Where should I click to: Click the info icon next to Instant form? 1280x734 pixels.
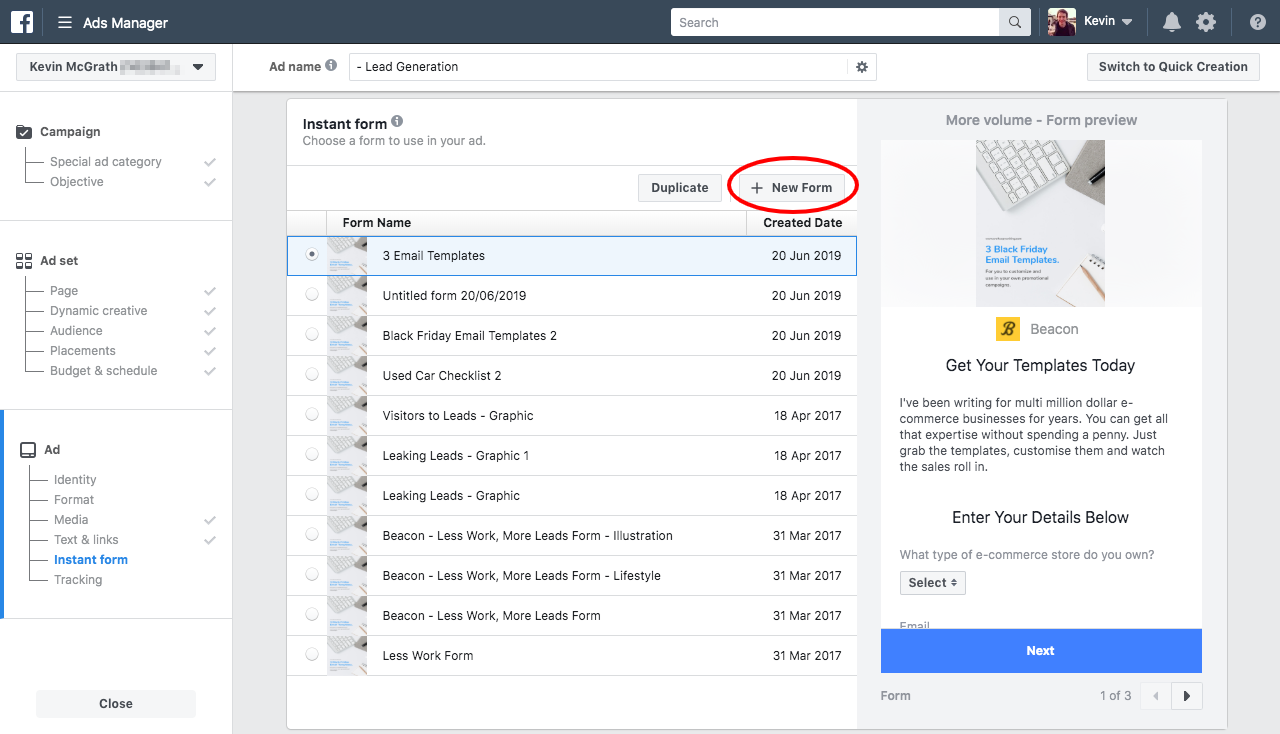[397, 121]
